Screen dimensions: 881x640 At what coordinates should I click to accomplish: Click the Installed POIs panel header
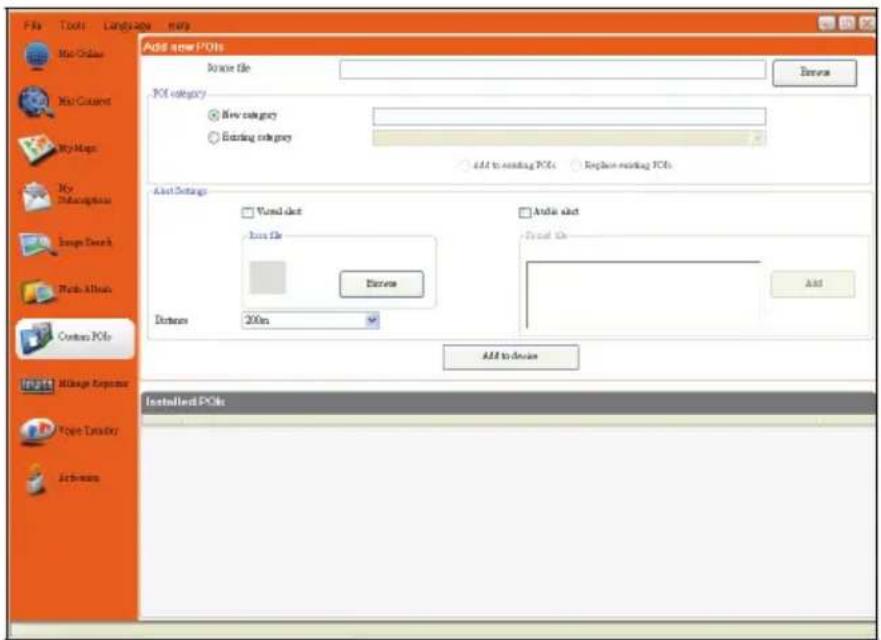coord(508,402)
